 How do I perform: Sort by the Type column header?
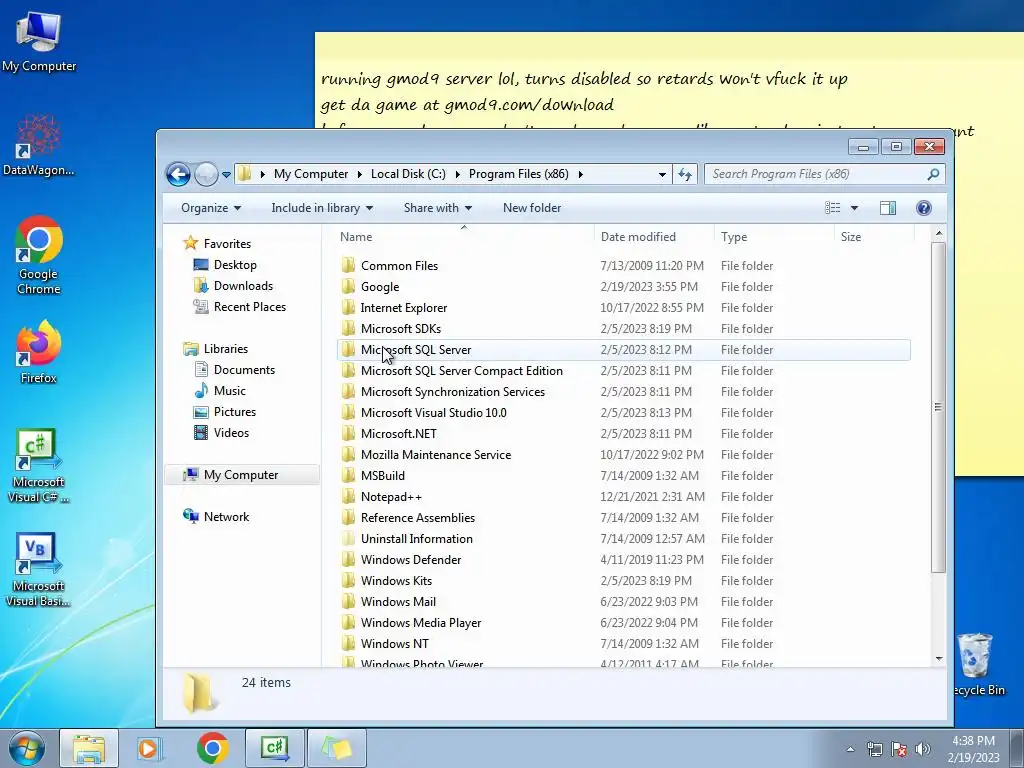(774, 237)
